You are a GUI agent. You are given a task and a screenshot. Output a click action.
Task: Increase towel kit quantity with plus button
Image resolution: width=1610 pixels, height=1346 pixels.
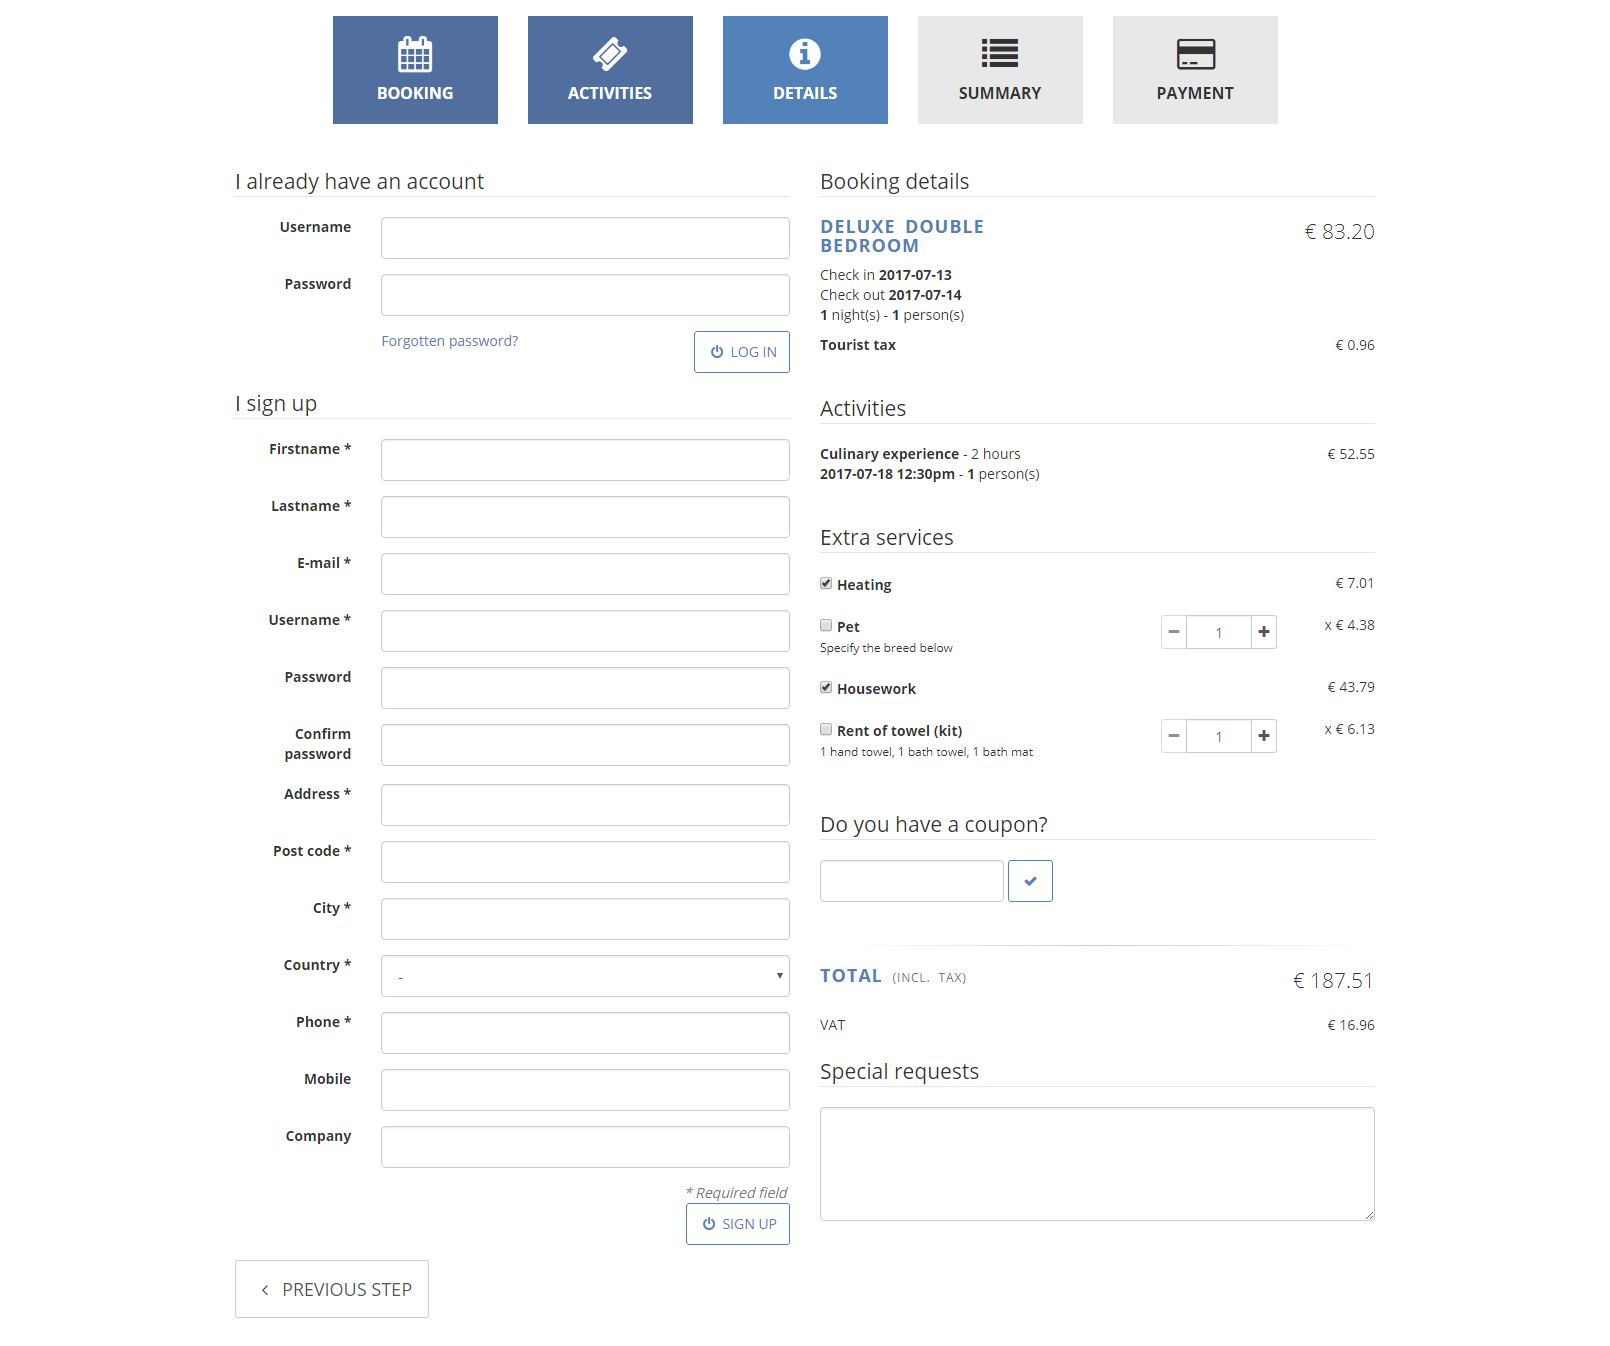tap(1264, 736)
